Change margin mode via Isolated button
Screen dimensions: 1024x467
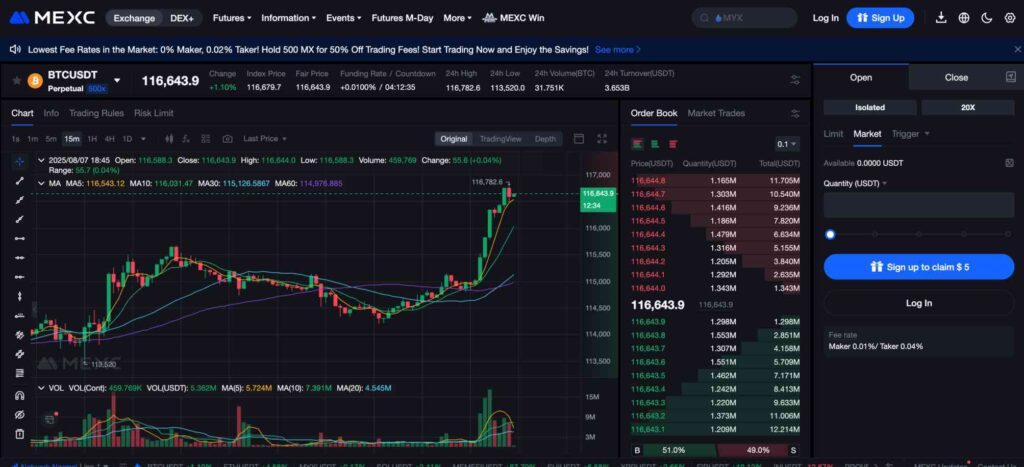click(870, 107)
